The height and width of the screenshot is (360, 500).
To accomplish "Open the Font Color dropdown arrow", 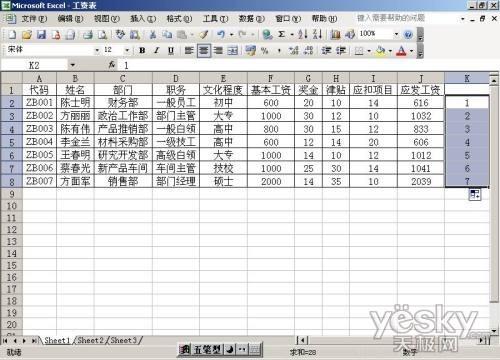I will (x=412, y=51).
